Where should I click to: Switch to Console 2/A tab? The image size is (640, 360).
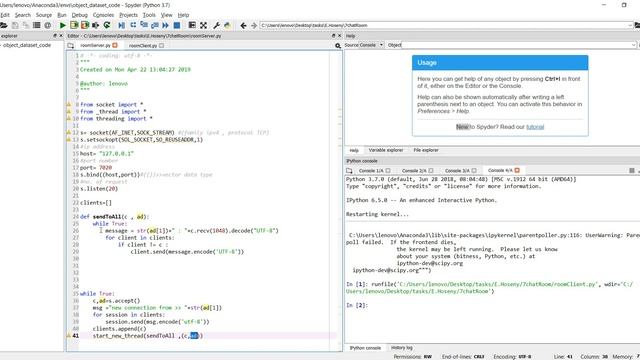tap(414, 171)
